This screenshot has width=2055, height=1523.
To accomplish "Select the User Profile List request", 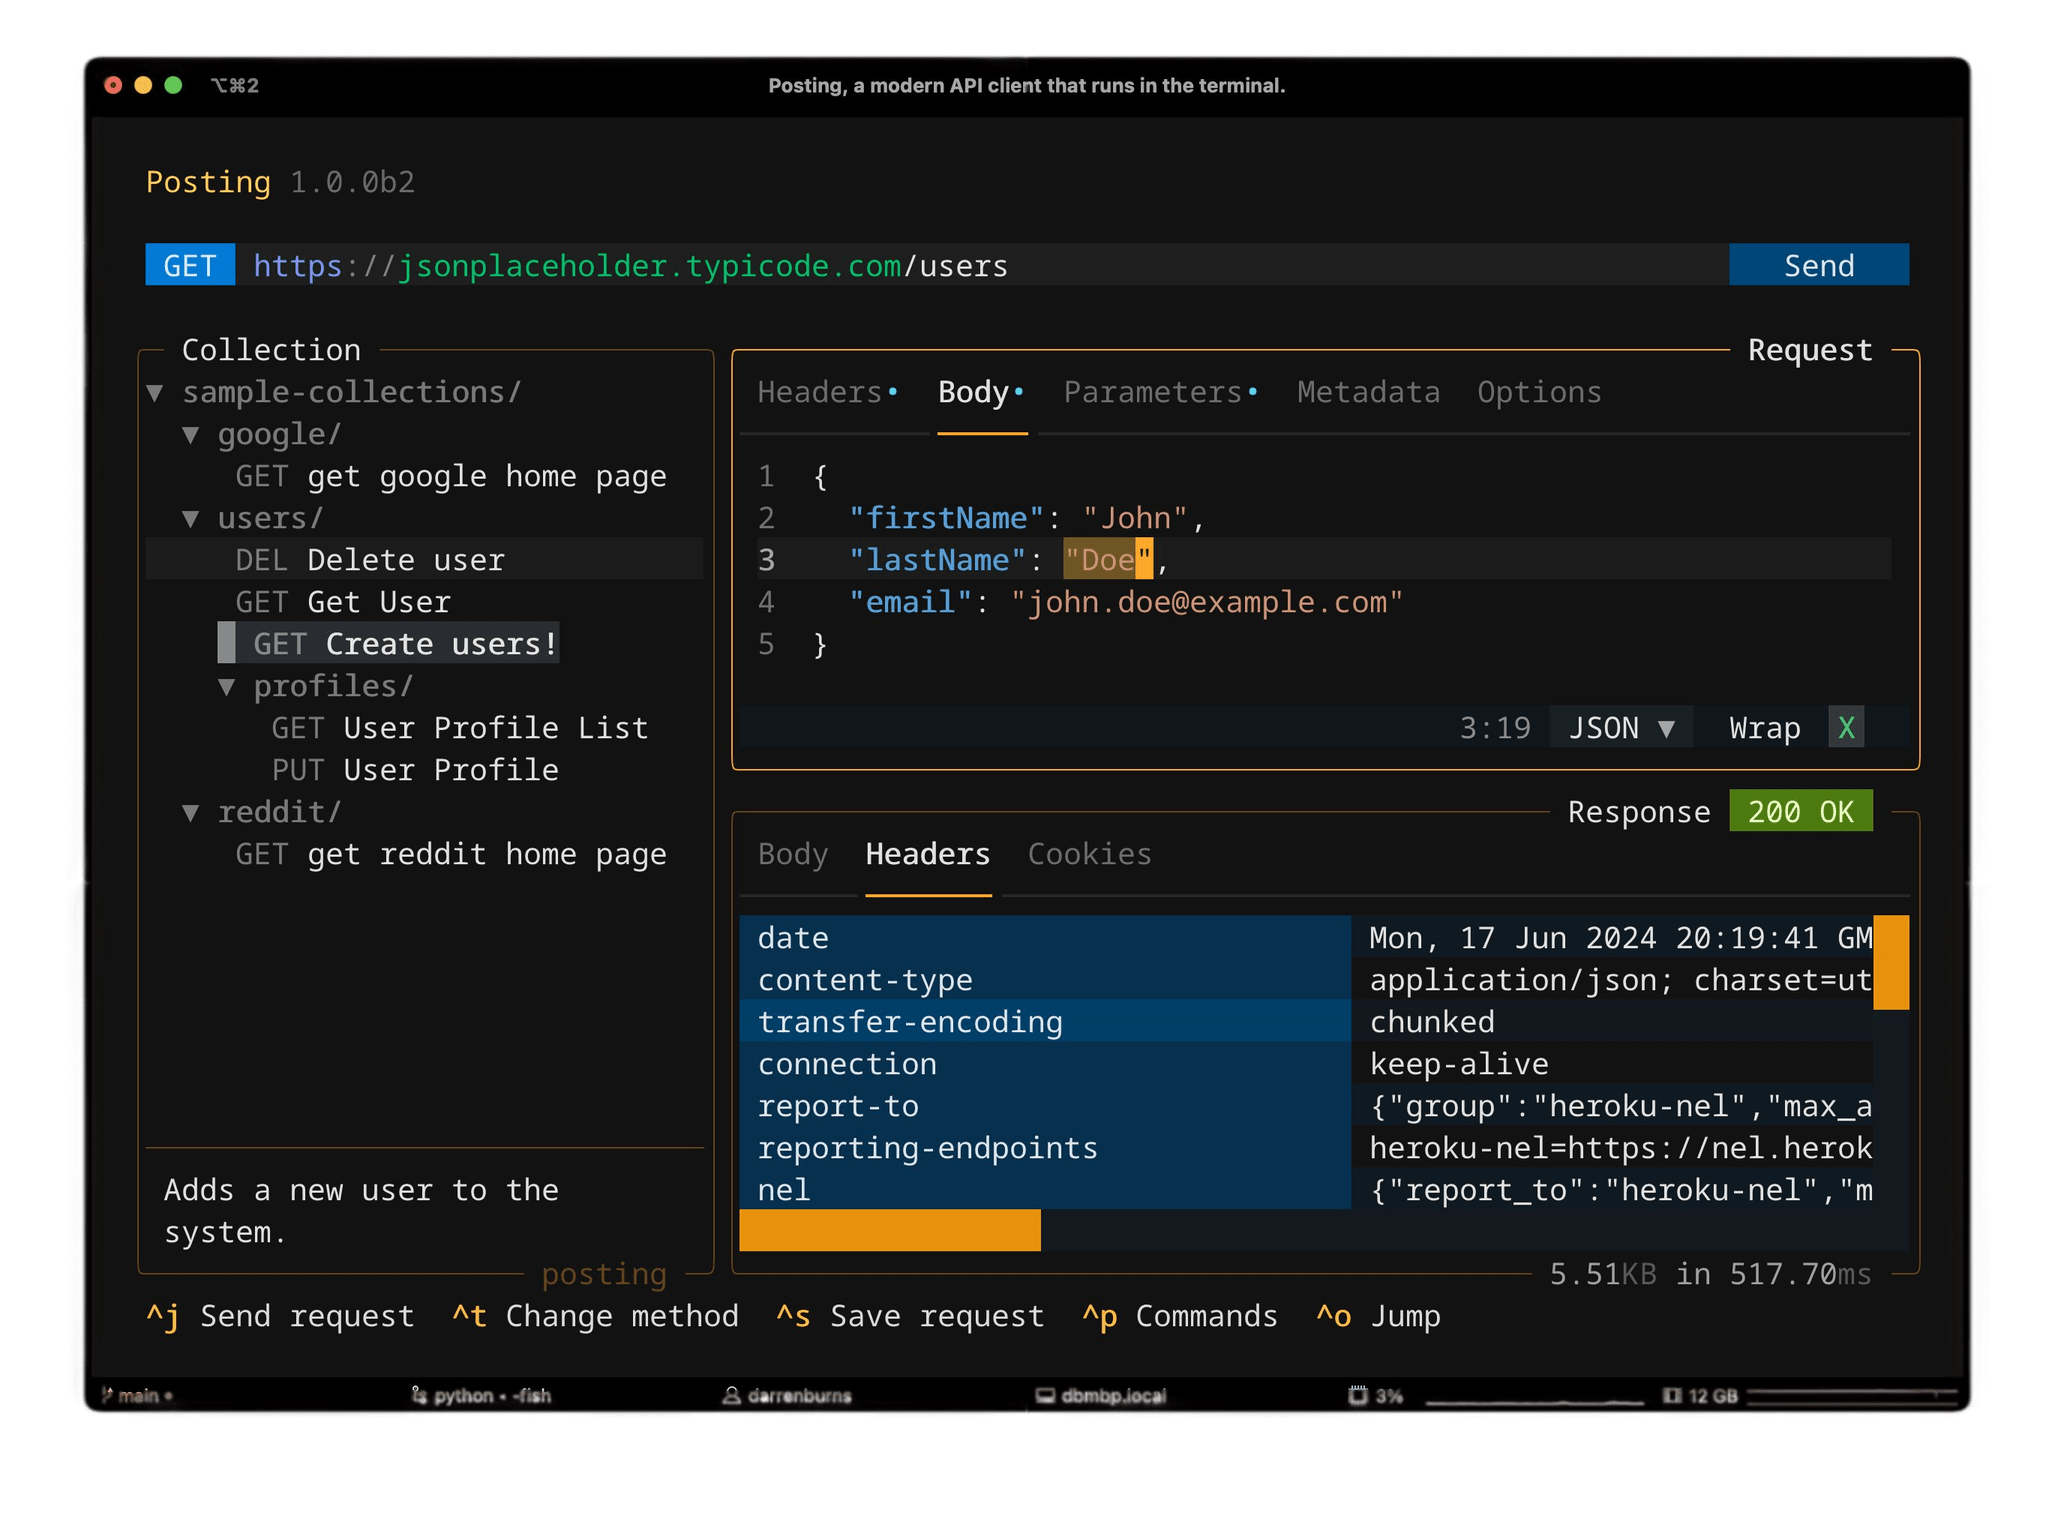I will pyautogui.click(x=494, y=727).
